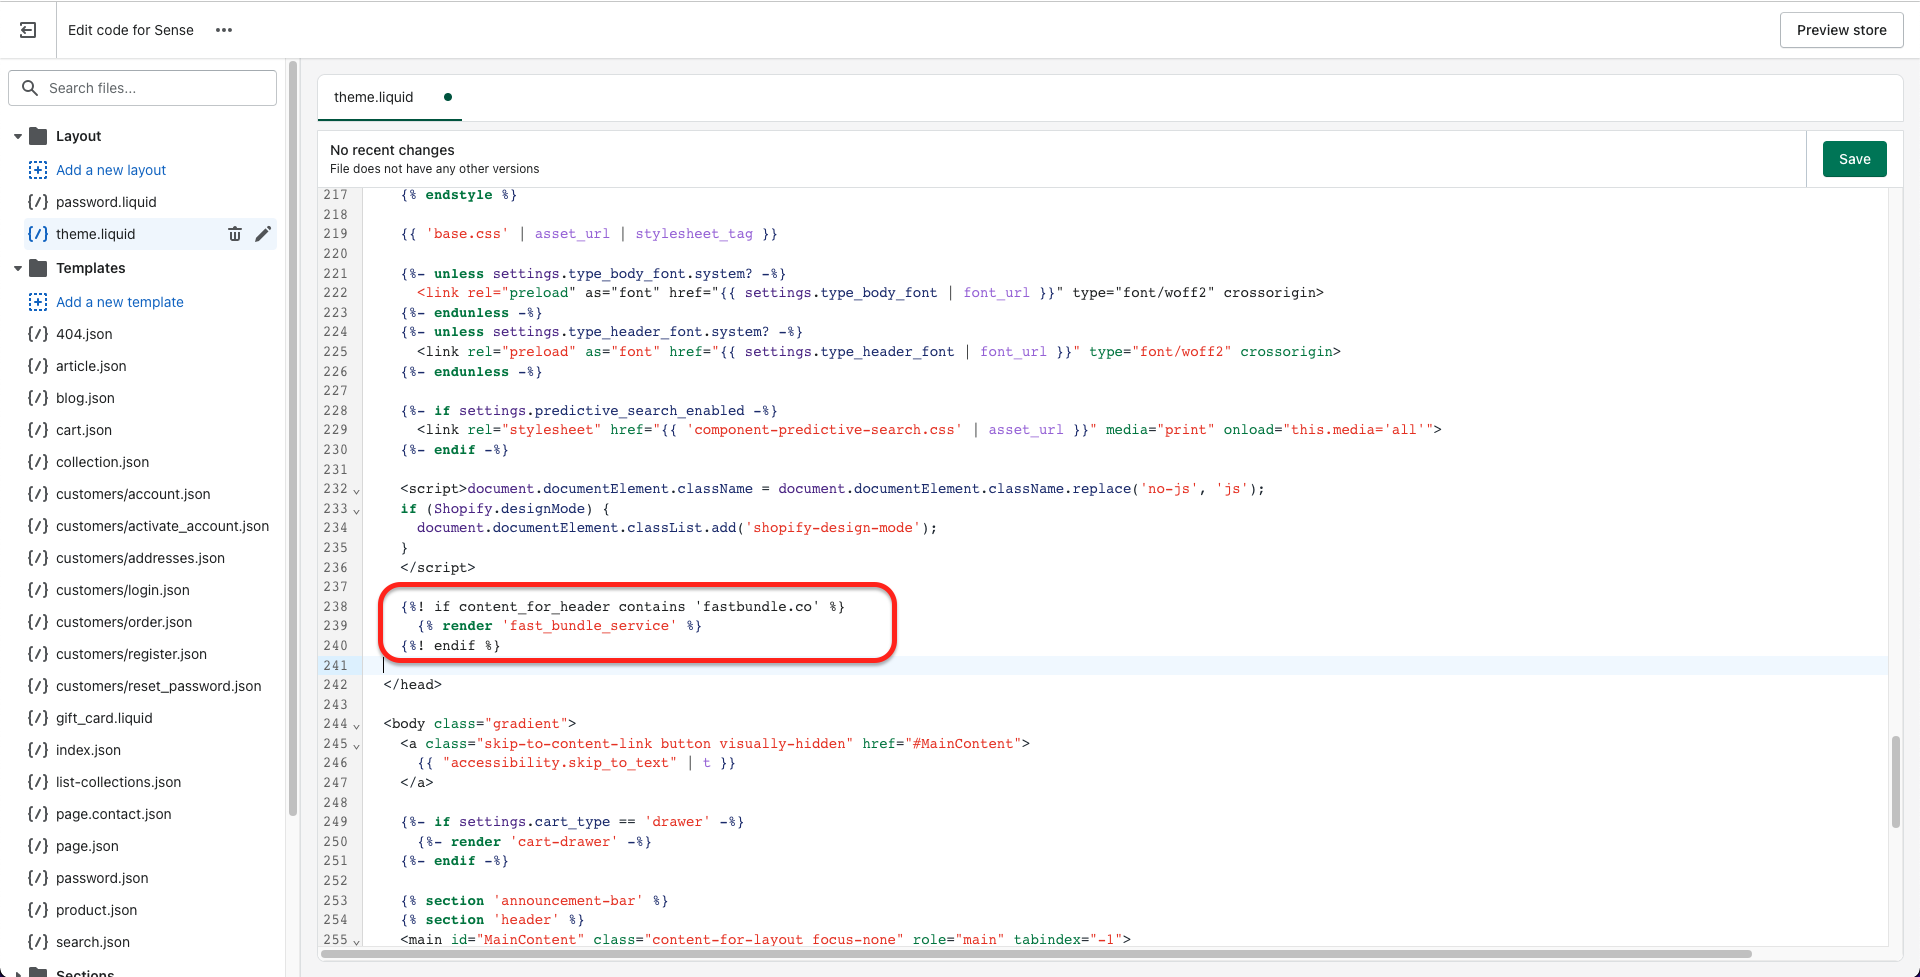Click the search magnifier icon
Screen dimensions: 1920x977
[x=30, y=88]
